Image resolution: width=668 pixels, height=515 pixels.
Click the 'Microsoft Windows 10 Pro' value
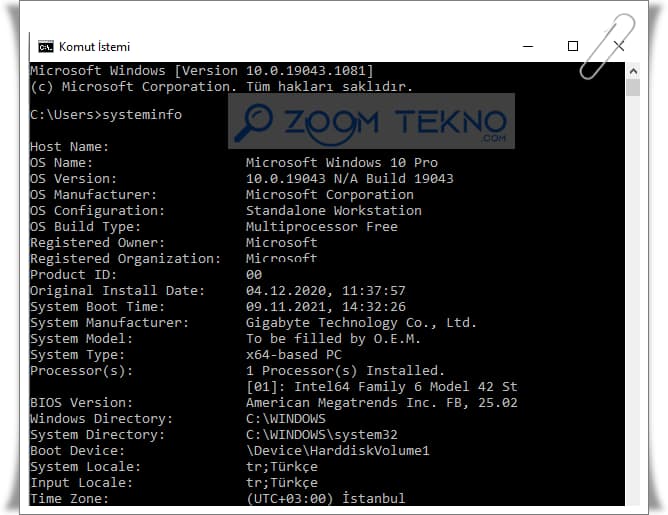click(x=342, y=163)
